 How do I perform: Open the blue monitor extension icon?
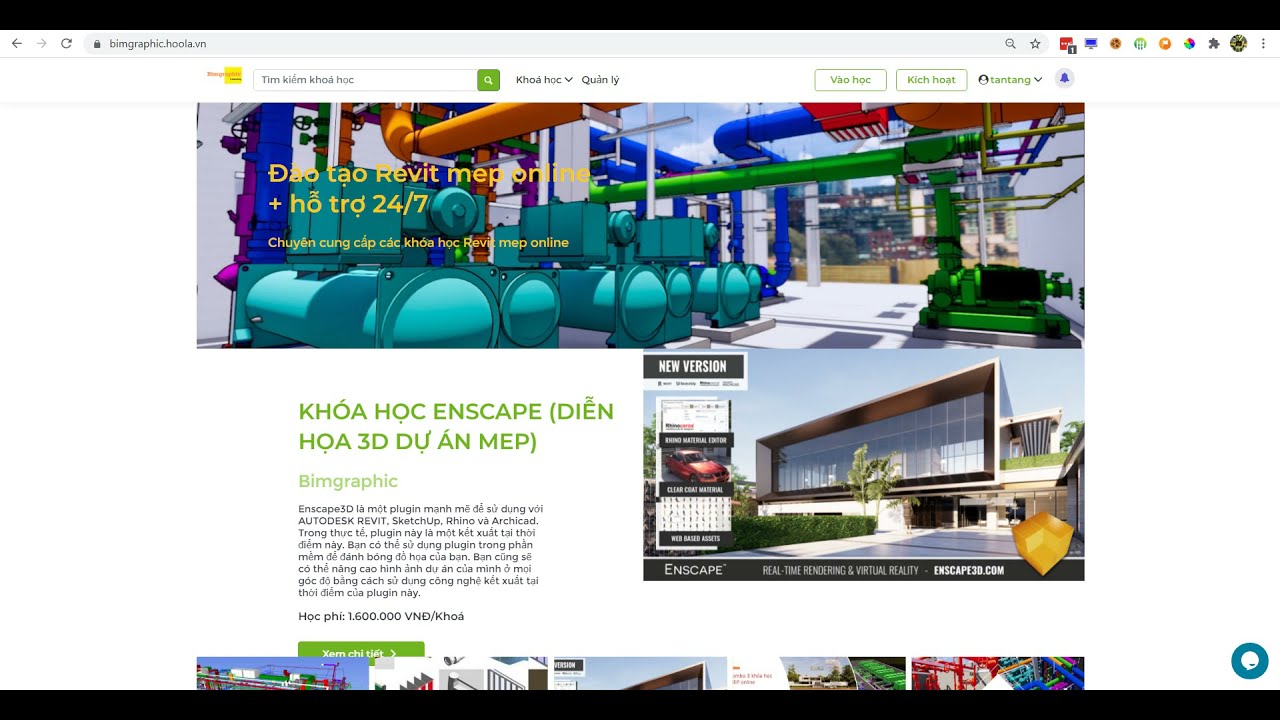pos(1091,44)
